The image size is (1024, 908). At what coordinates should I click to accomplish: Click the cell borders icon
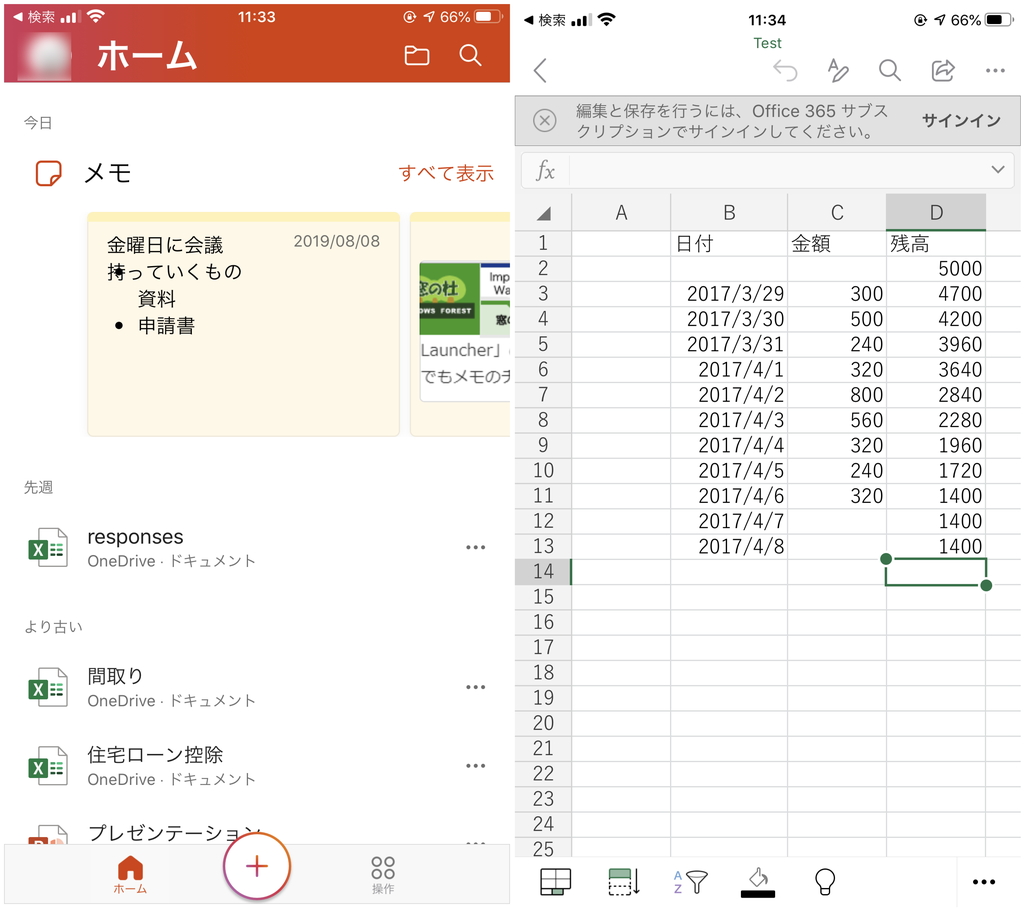(557, 882)
